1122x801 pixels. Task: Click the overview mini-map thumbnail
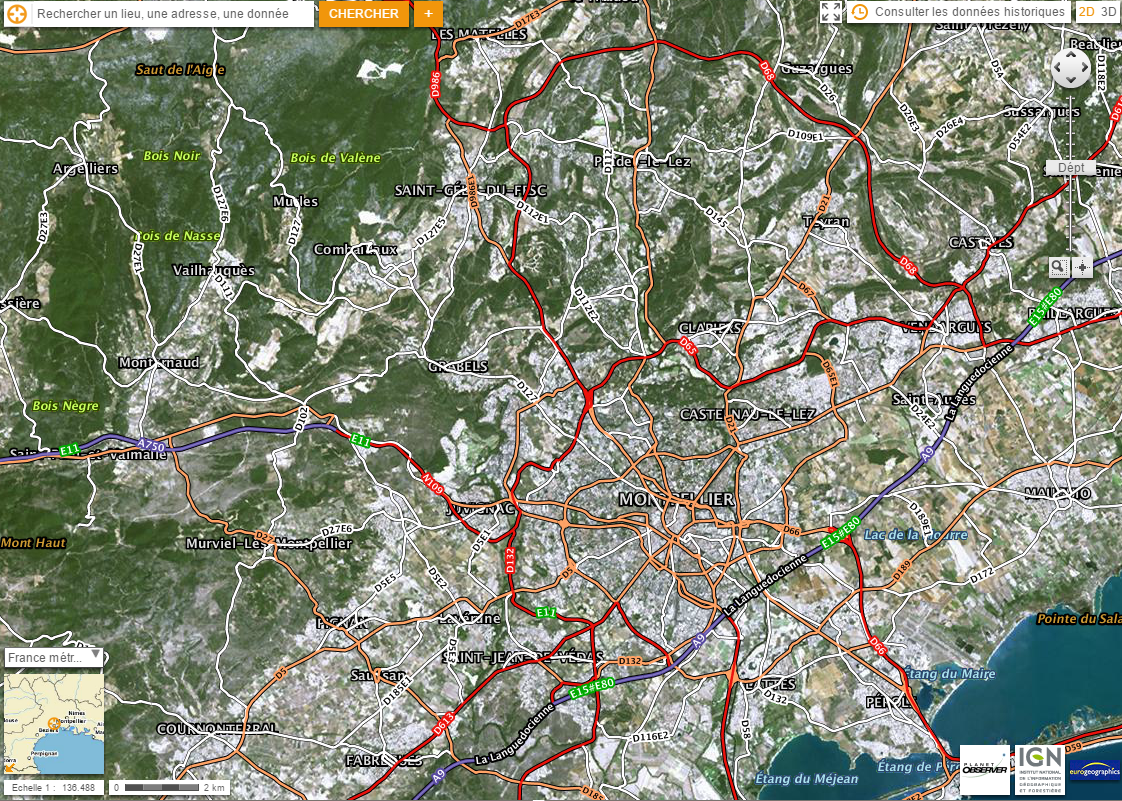click(x=54, y=723)
